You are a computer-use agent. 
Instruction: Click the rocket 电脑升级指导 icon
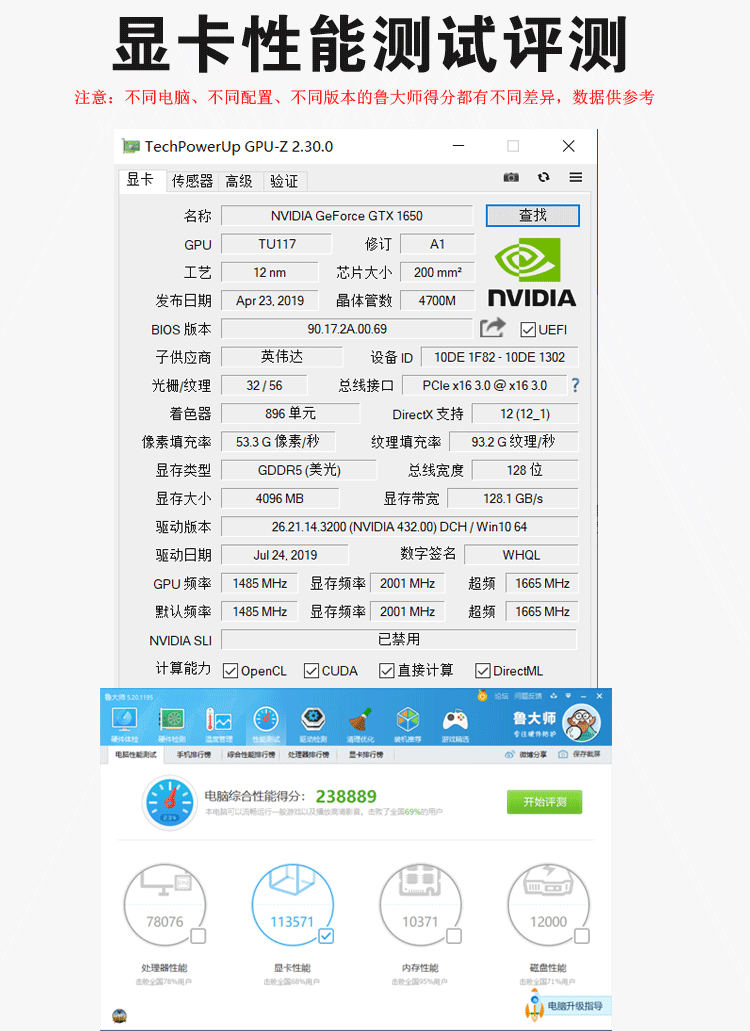click(534, 1005)
